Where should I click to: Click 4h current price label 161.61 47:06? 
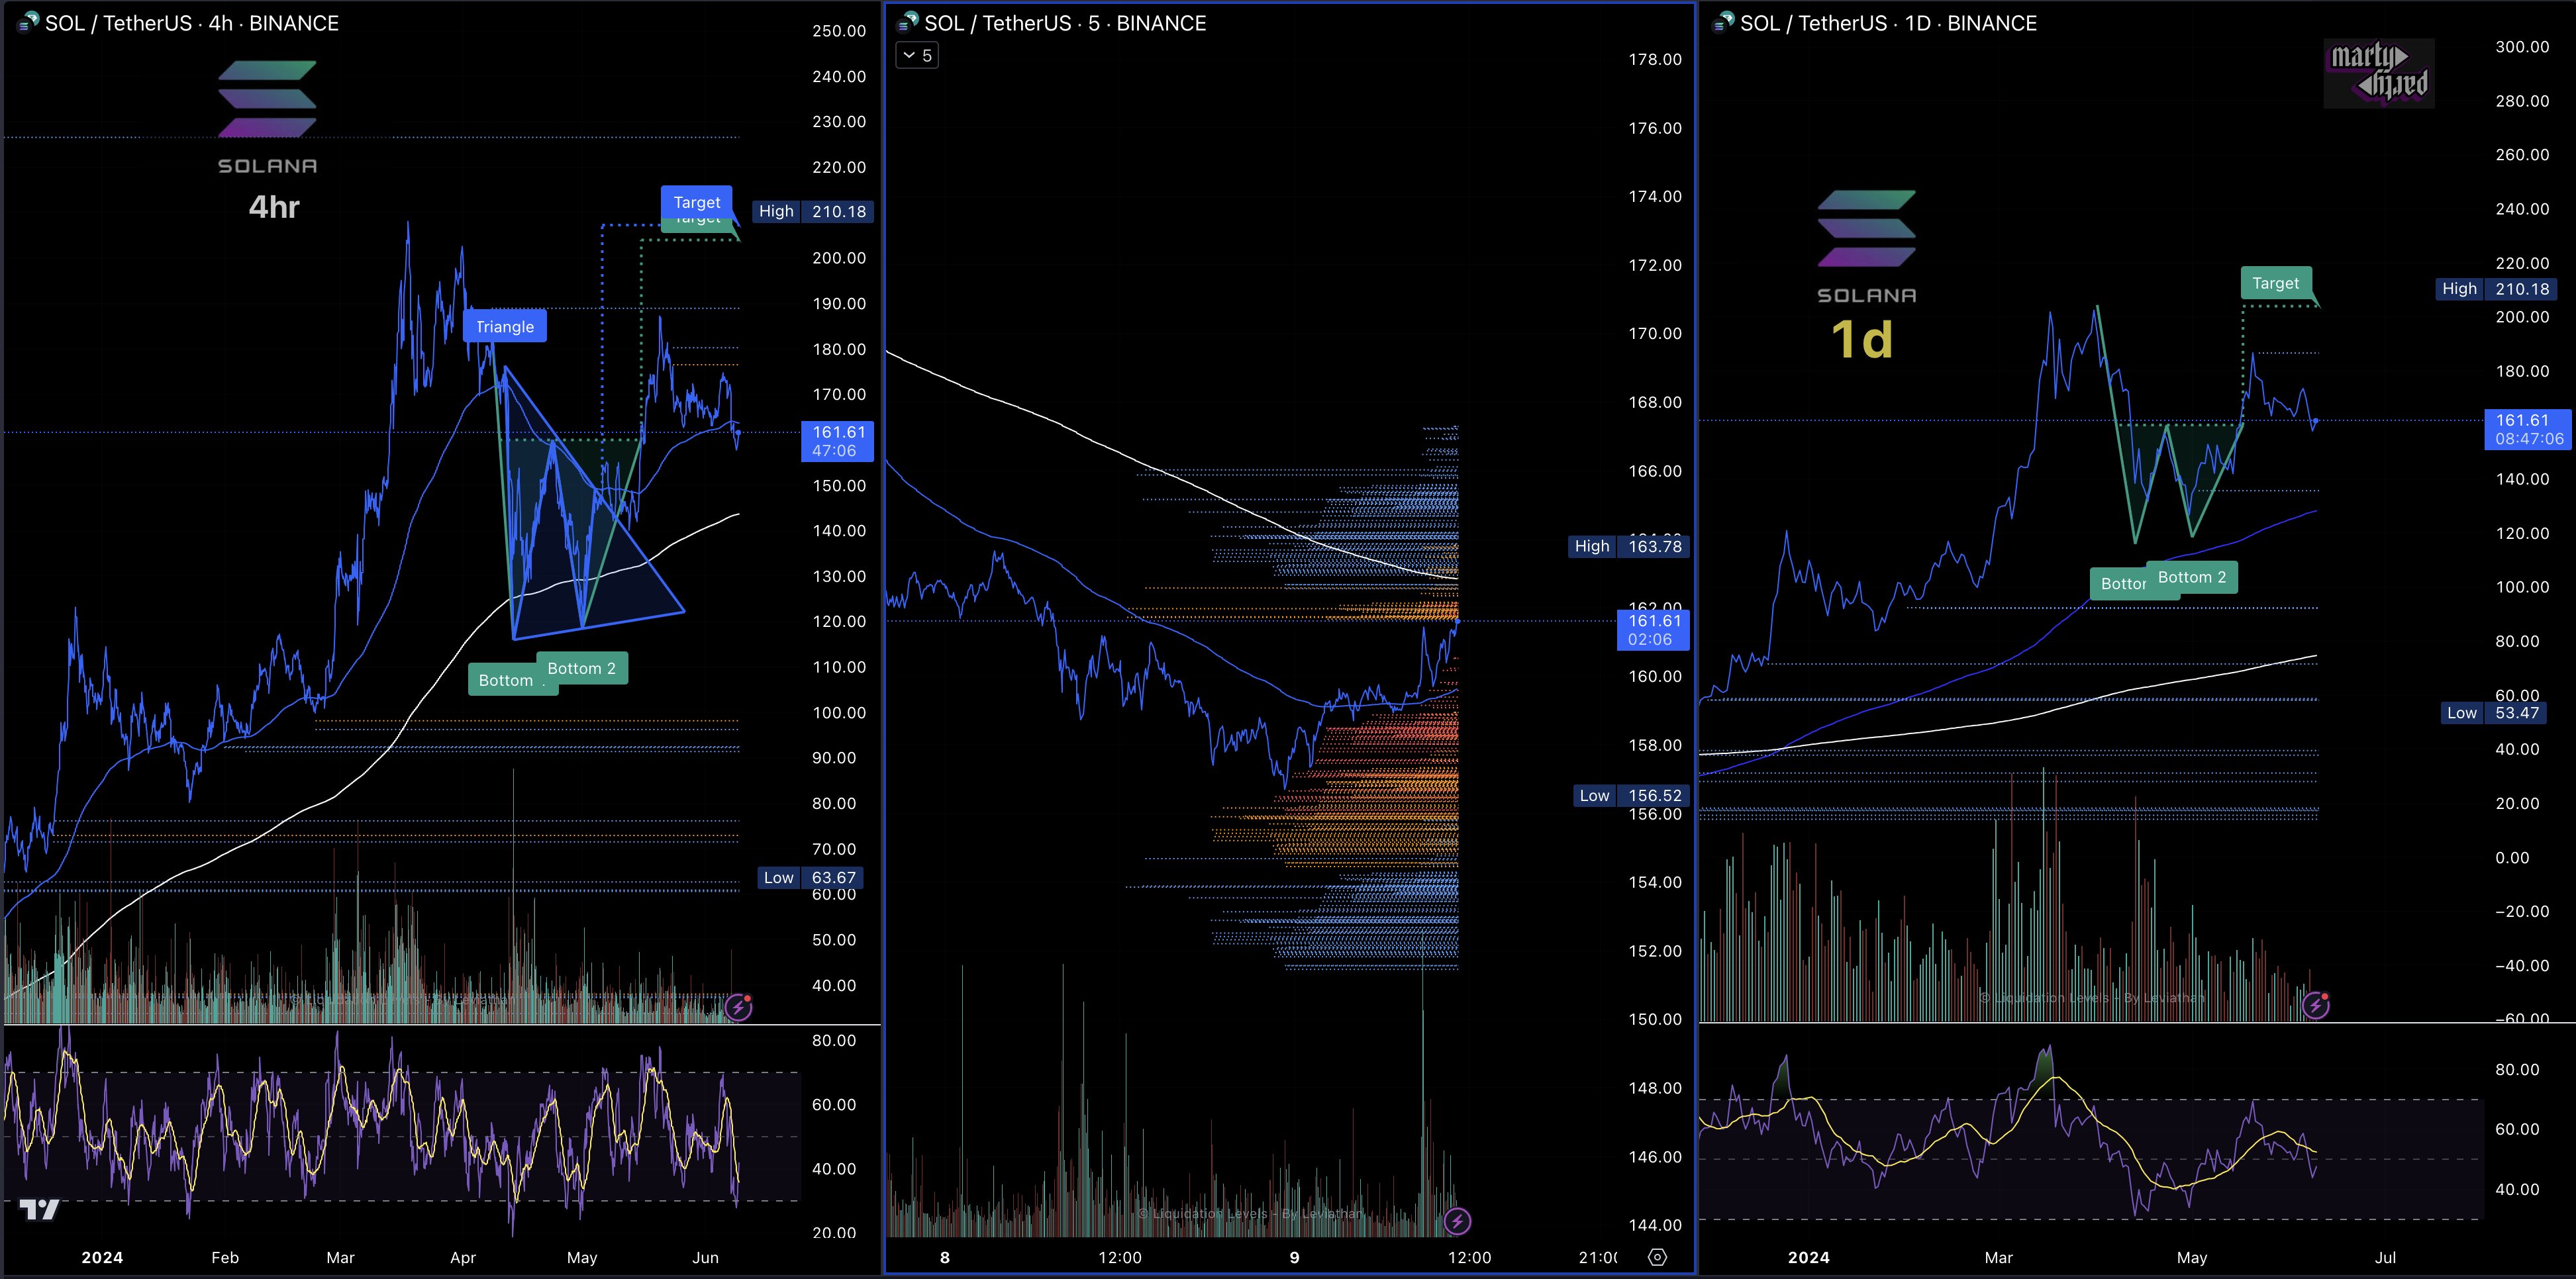click(837, 441)
